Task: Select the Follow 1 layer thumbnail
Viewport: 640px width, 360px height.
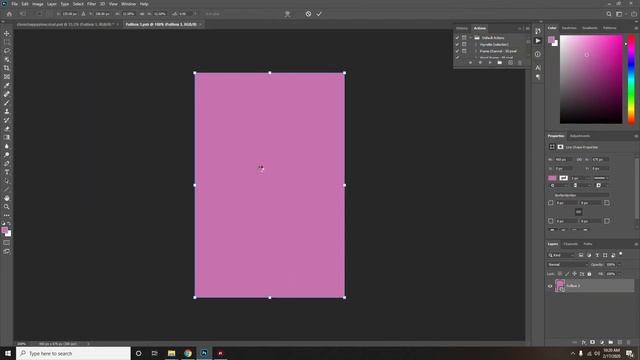Action: [x=560, y=286]
